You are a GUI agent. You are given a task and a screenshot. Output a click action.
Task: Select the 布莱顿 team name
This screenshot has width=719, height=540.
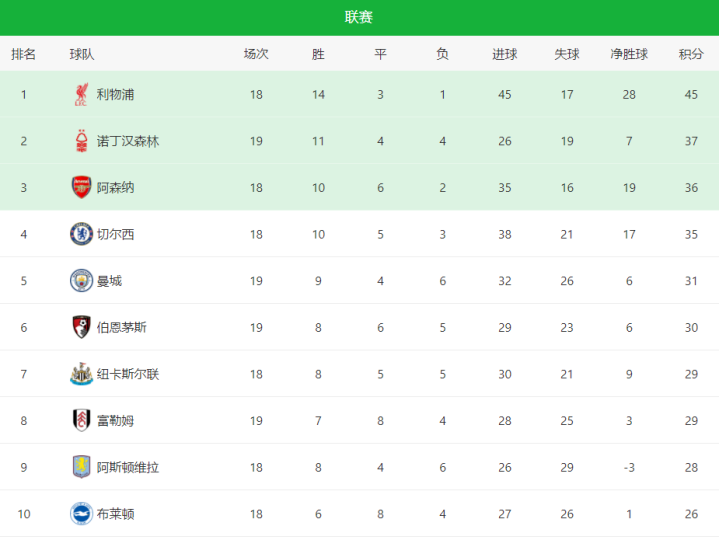[x=115, y=514]
